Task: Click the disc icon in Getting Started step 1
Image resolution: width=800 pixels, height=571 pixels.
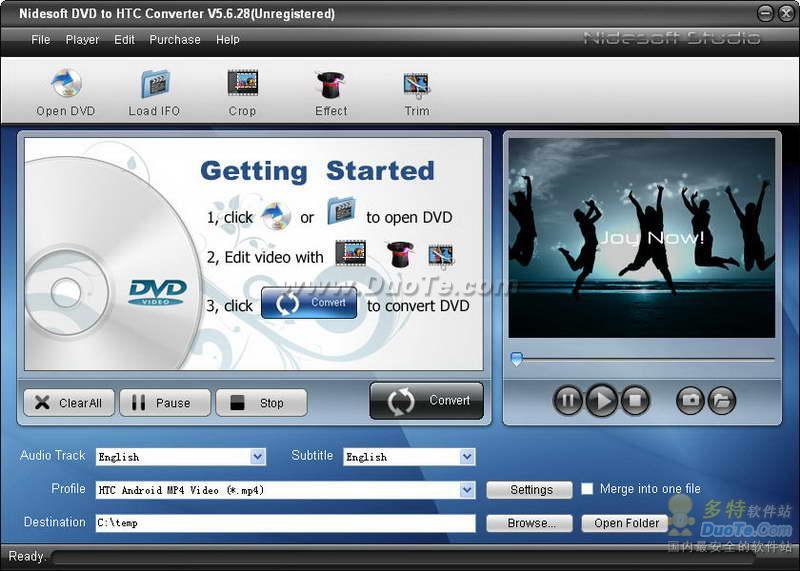Action: point(276,215)
